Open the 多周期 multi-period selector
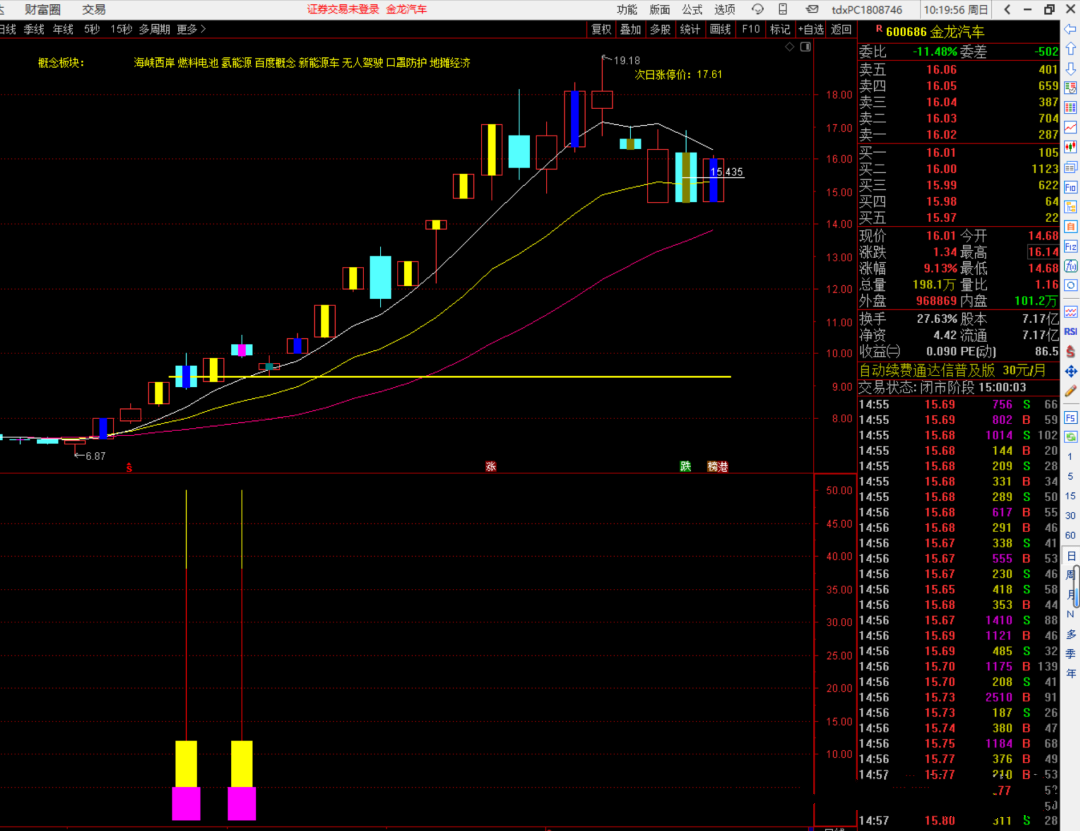The height and width of the screenshot is (831, 1080). [x=154, y=30]
